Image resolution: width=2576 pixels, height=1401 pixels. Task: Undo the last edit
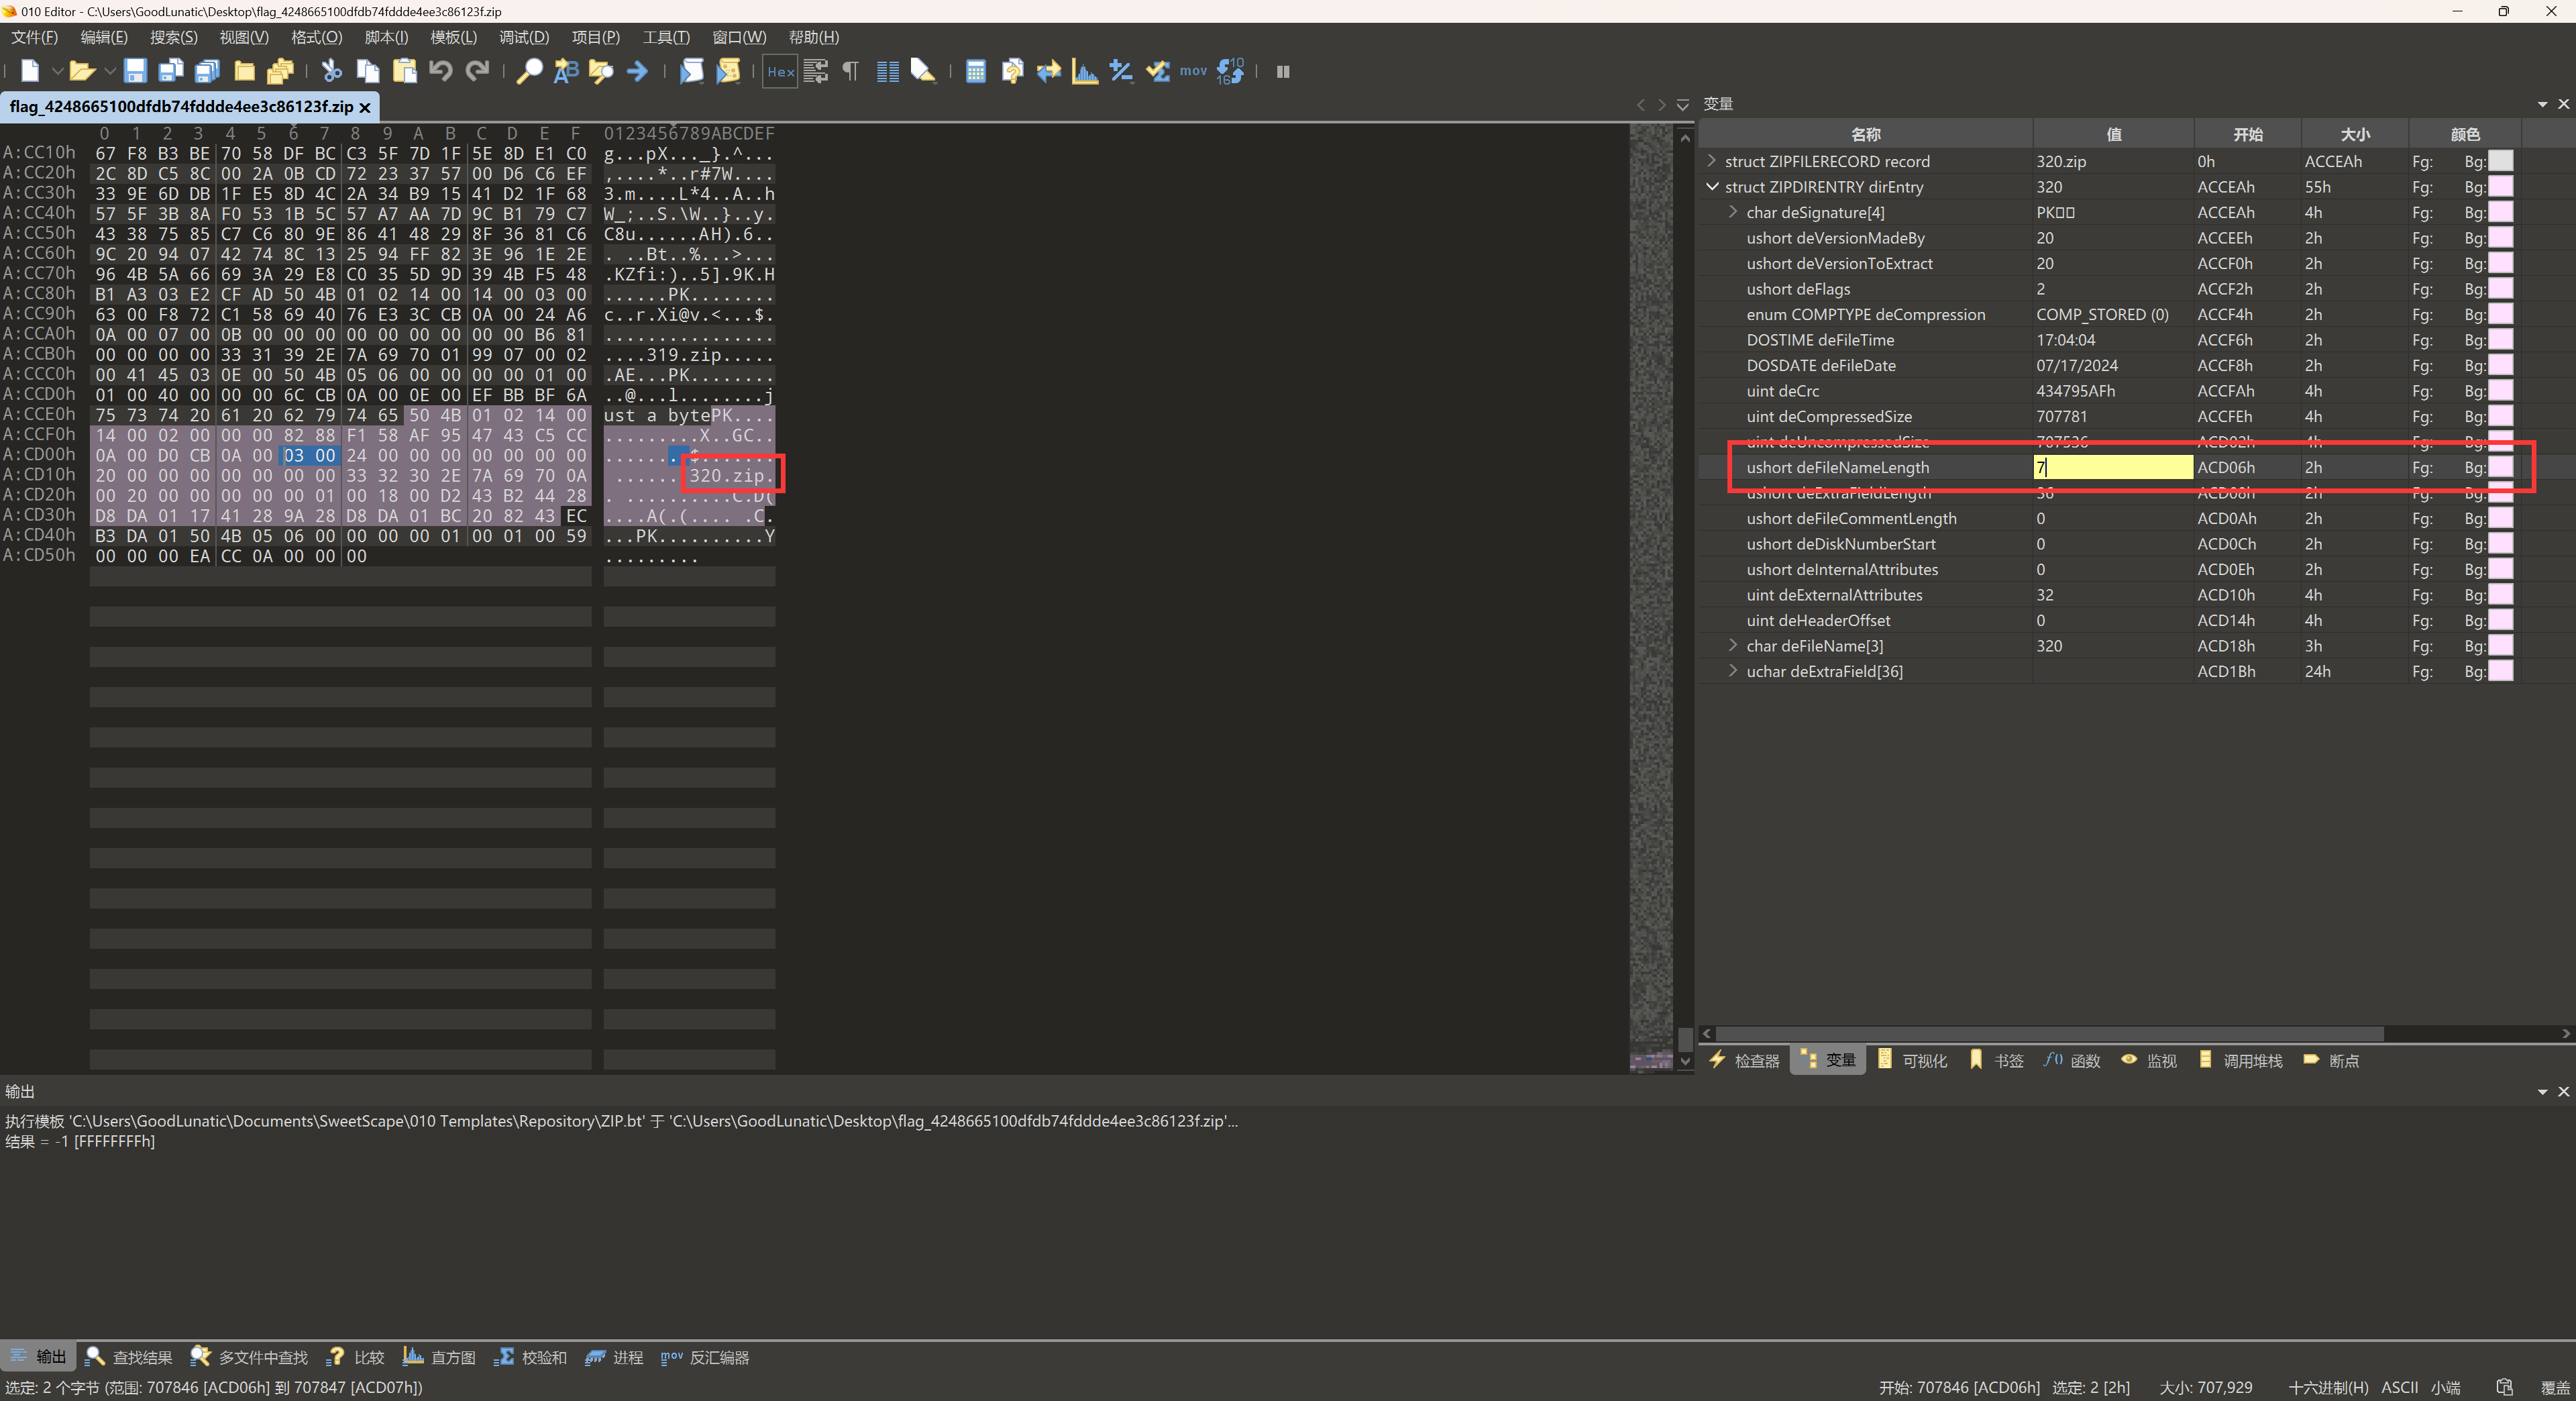[441, 71]
